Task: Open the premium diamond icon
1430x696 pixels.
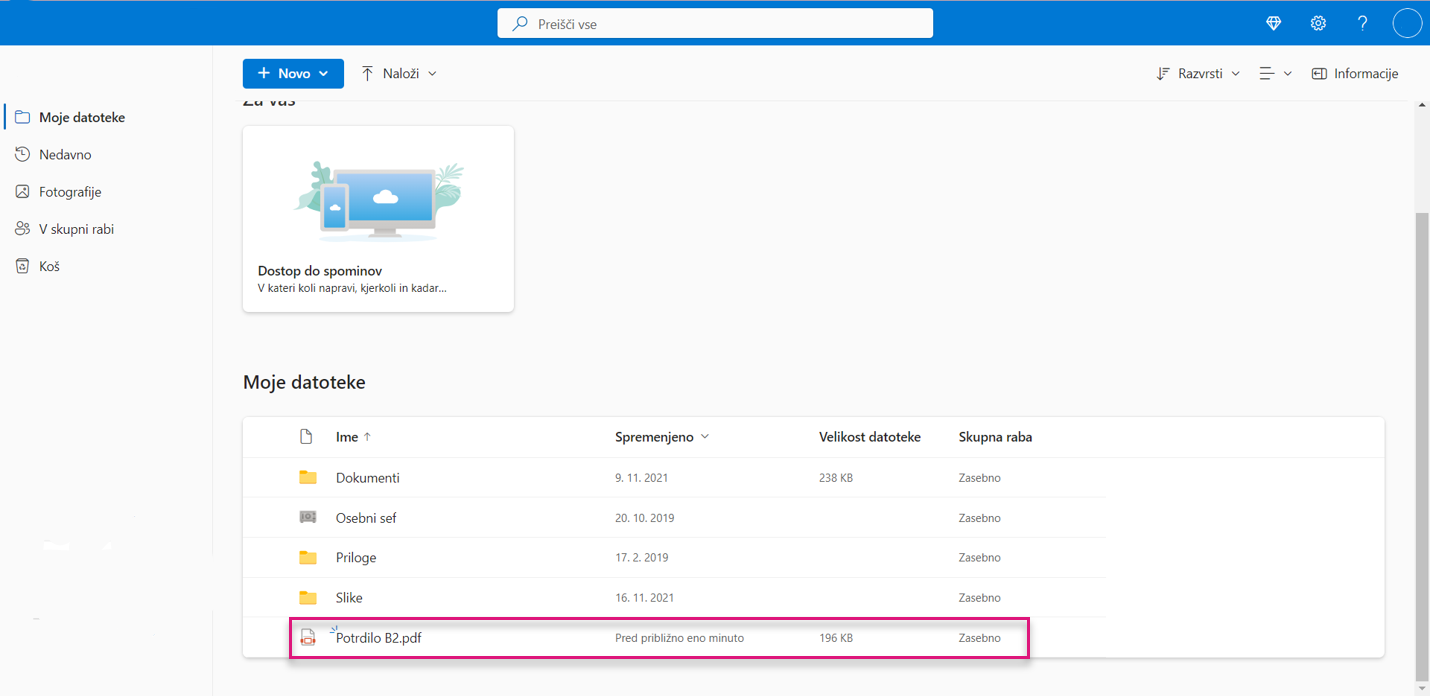Action: click(x=1273, y=23)
